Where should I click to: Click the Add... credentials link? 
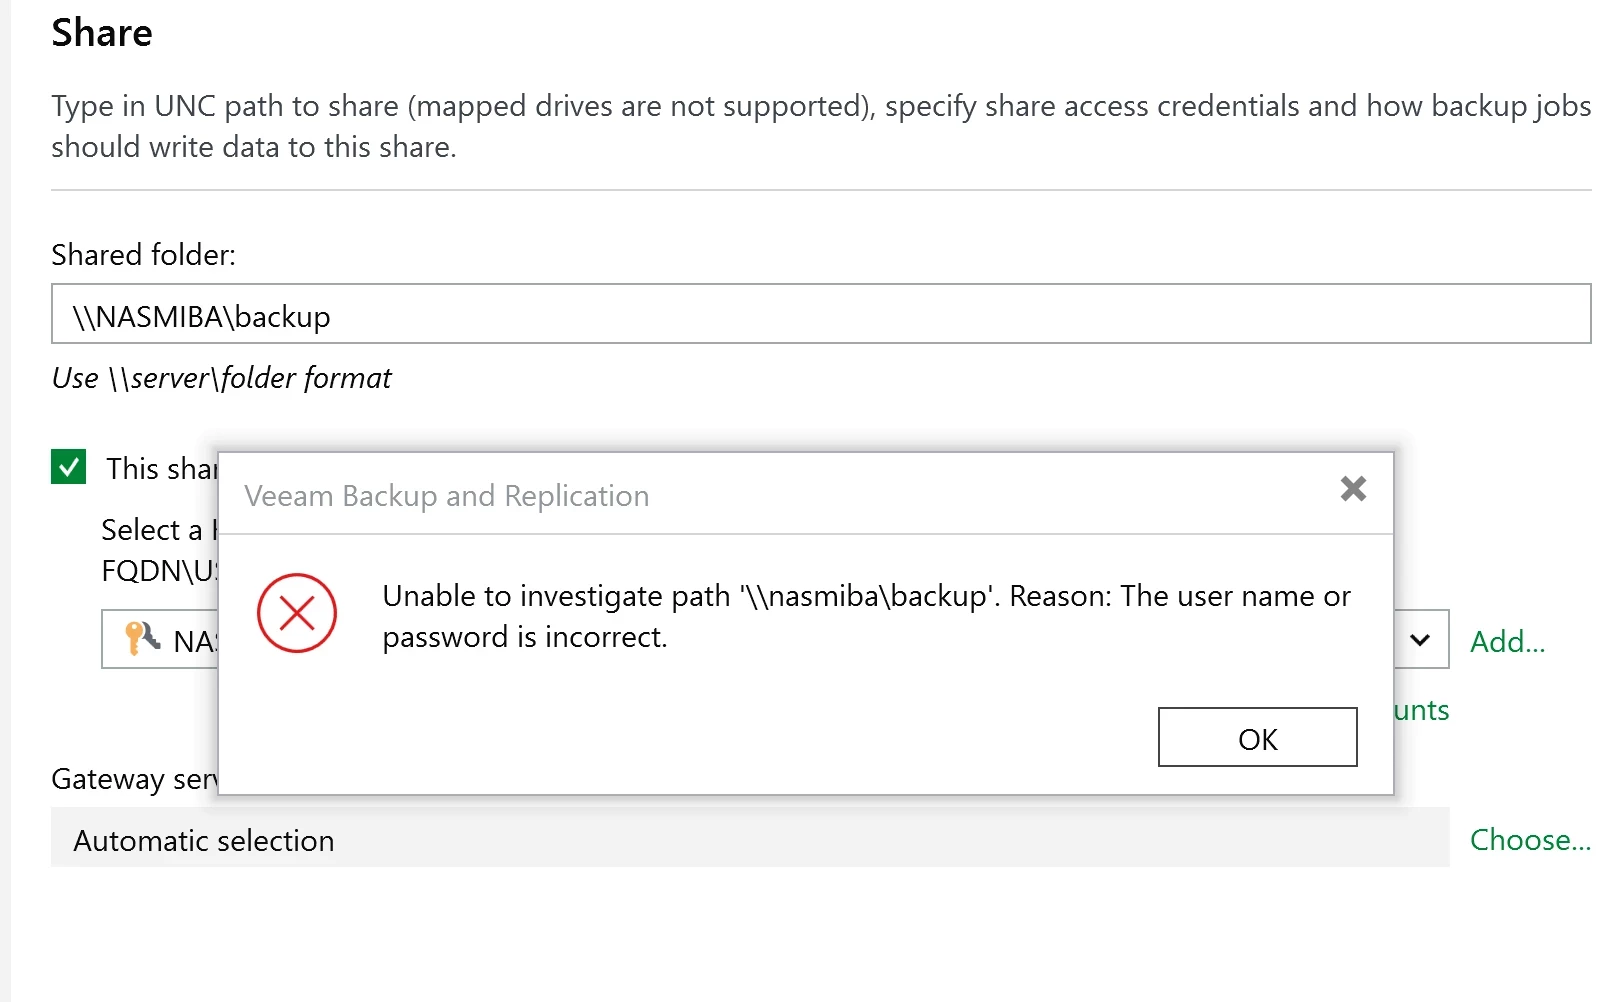[x=1507, y=642]
